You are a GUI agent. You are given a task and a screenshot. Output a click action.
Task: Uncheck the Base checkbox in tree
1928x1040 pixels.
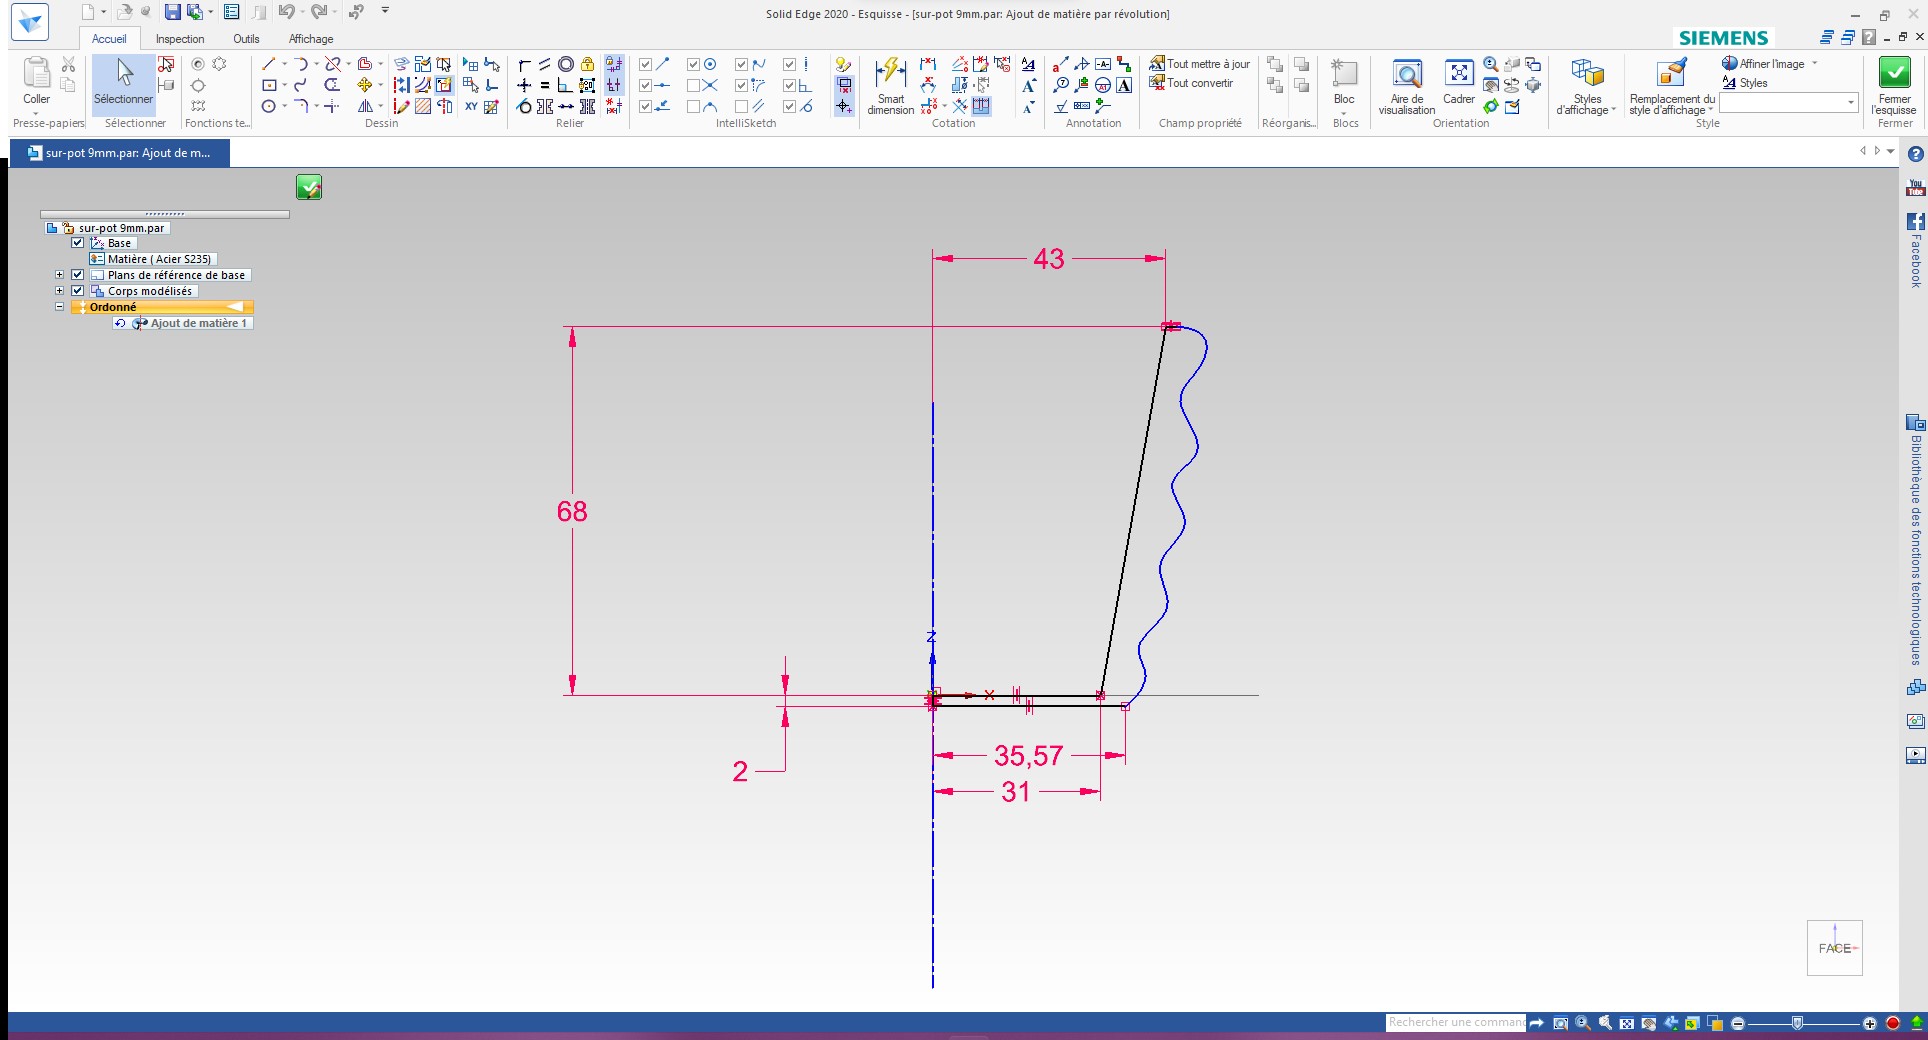point(78,243)
